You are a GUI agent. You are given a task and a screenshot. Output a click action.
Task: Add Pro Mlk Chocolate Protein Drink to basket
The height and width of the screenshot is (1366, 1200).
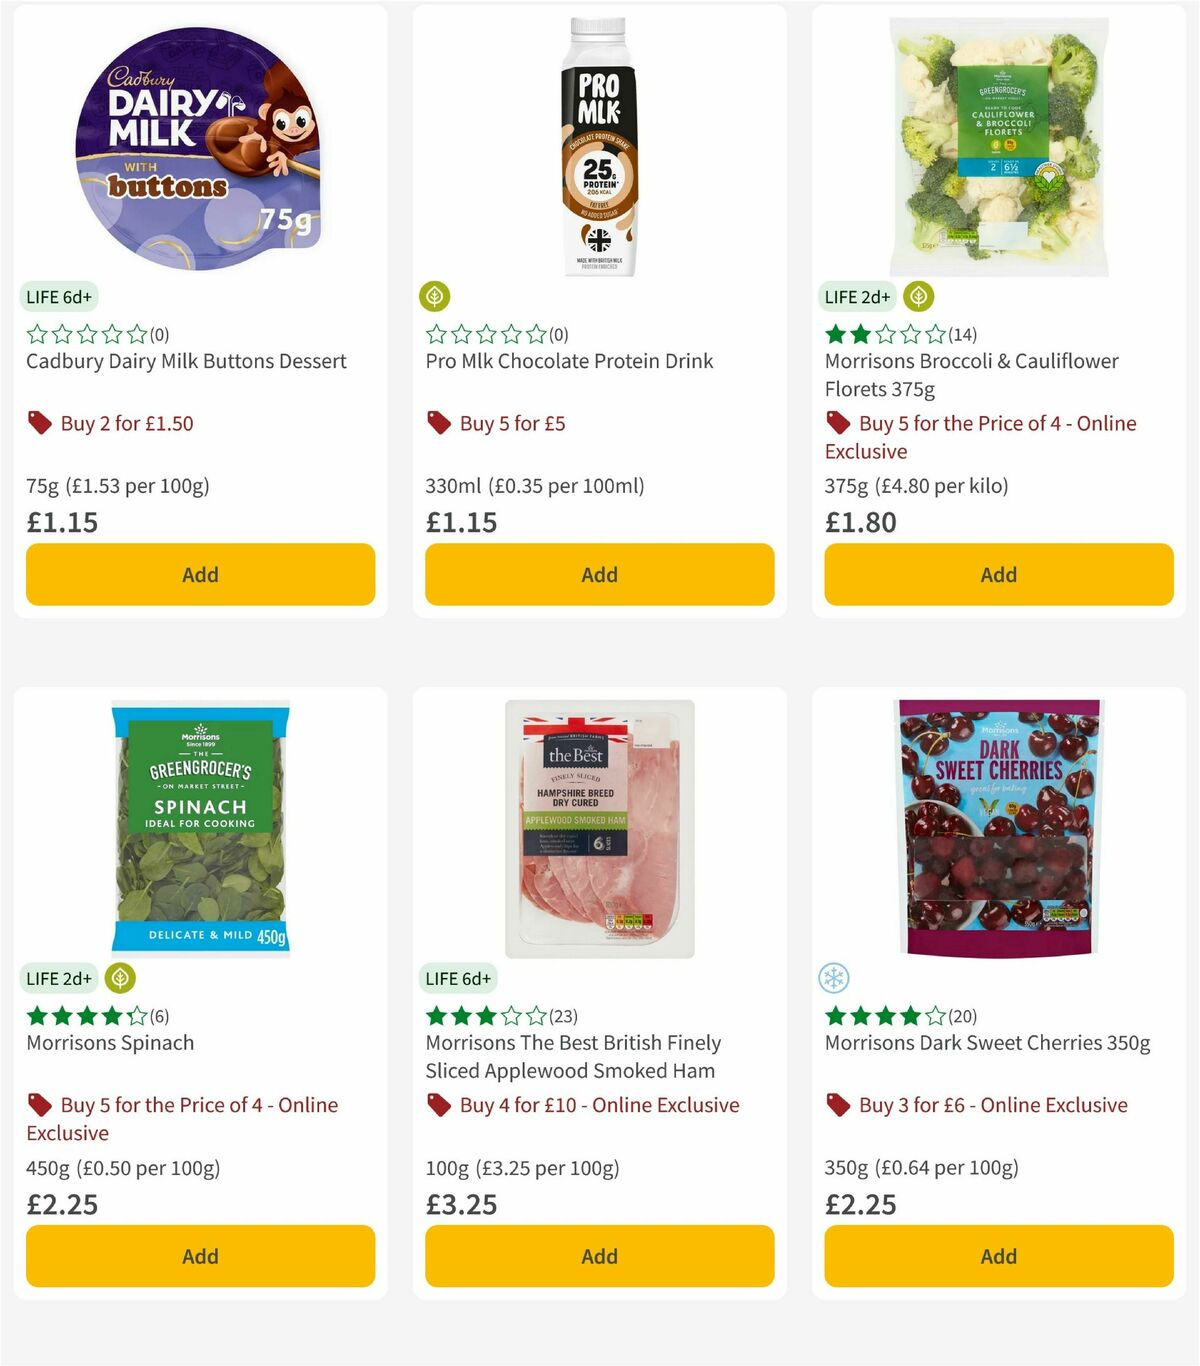pyautogui.click(x=598, y=574)
